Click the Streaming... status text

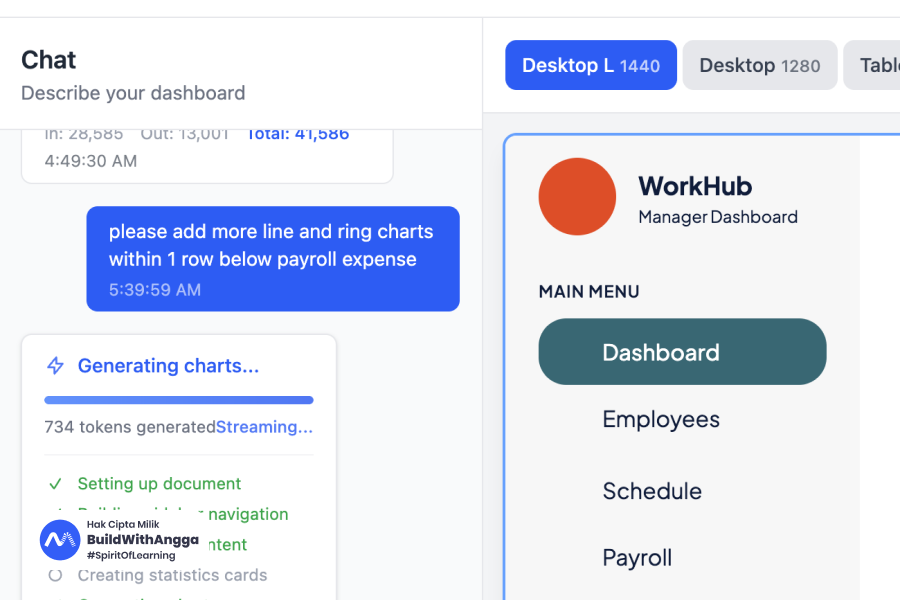pos(264,427)
